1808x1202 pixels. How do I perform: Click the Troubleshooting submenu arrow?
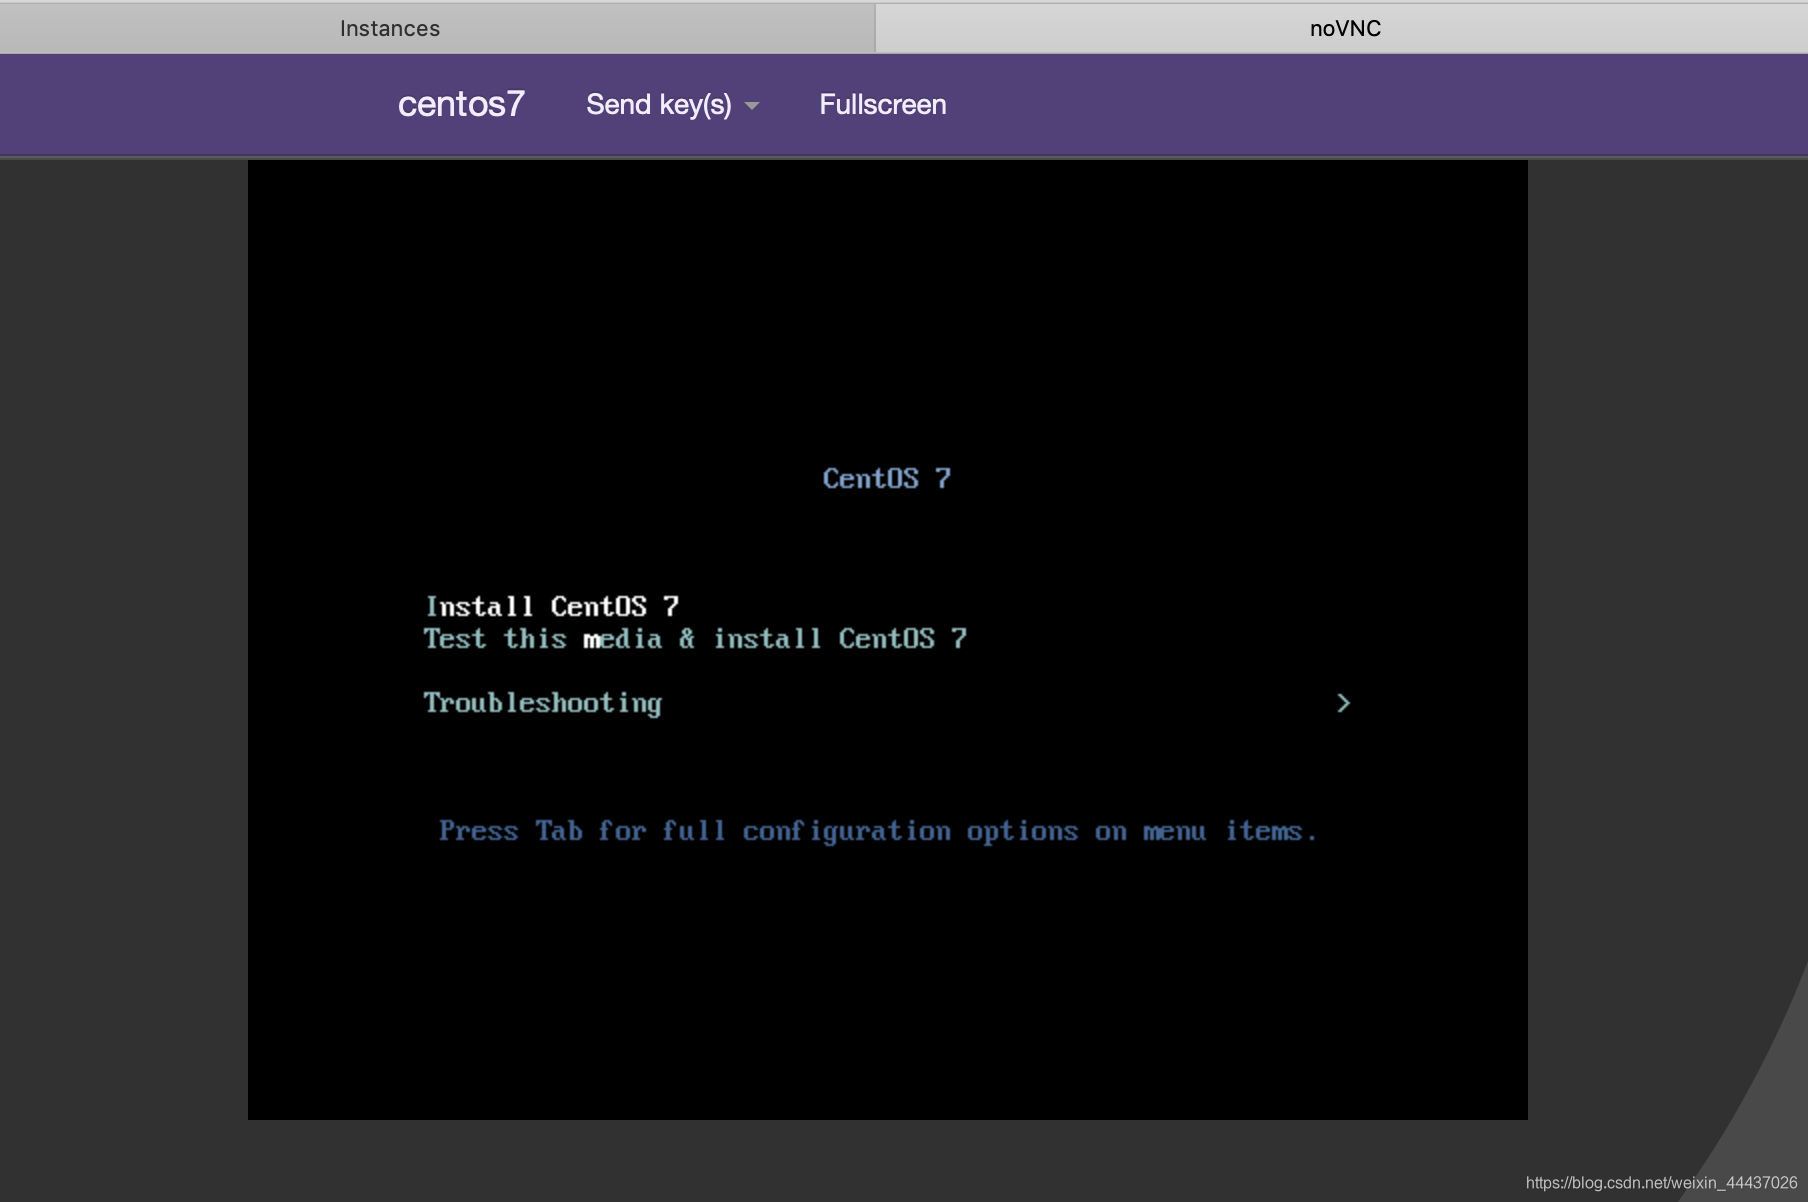click(x=1343, y=703)
